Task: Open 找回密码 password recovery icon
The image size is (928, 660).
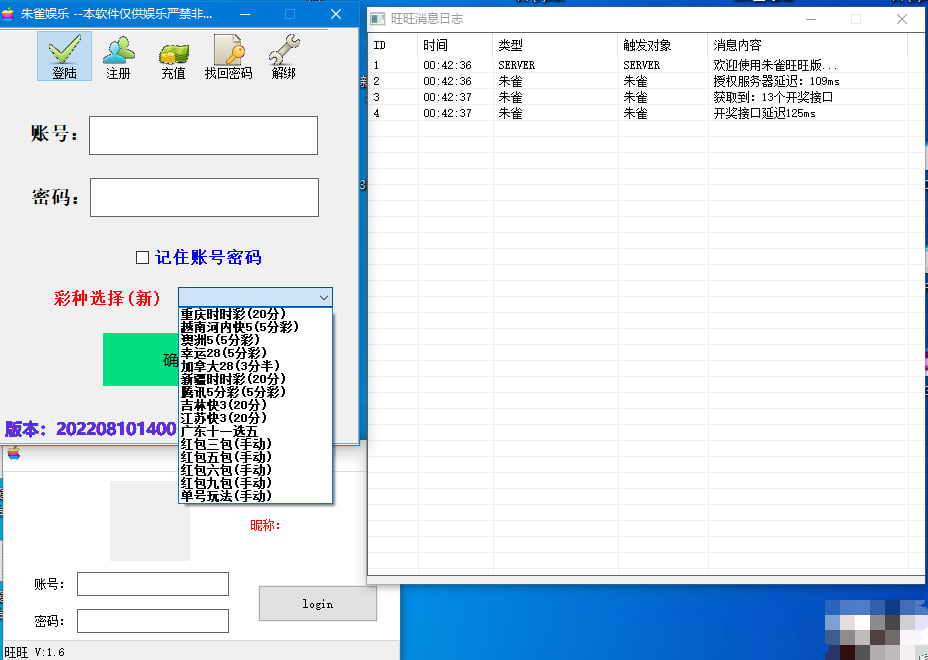Action: [228, 56]
